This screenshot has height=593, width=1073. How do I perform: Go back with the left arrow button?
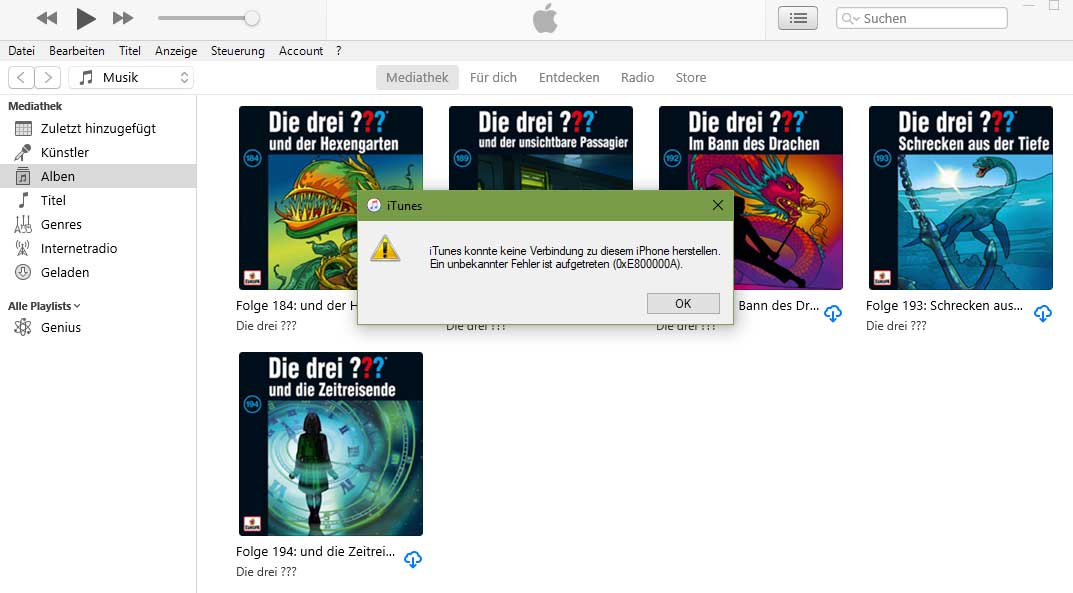click(21, 77)
